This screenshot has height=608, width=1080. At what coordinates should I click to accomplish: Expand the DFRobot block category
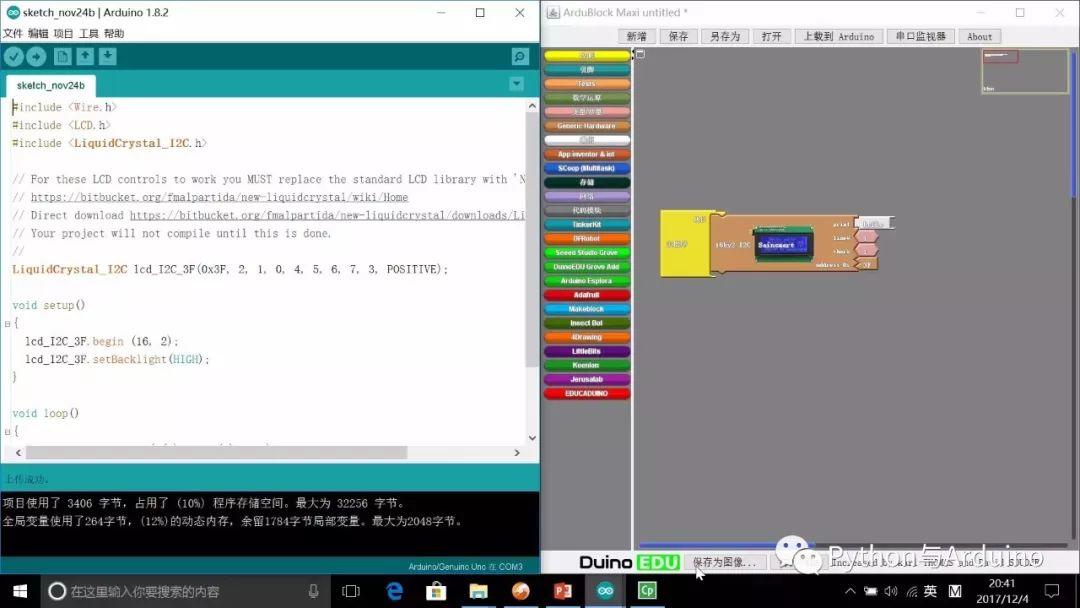[586, 238]
